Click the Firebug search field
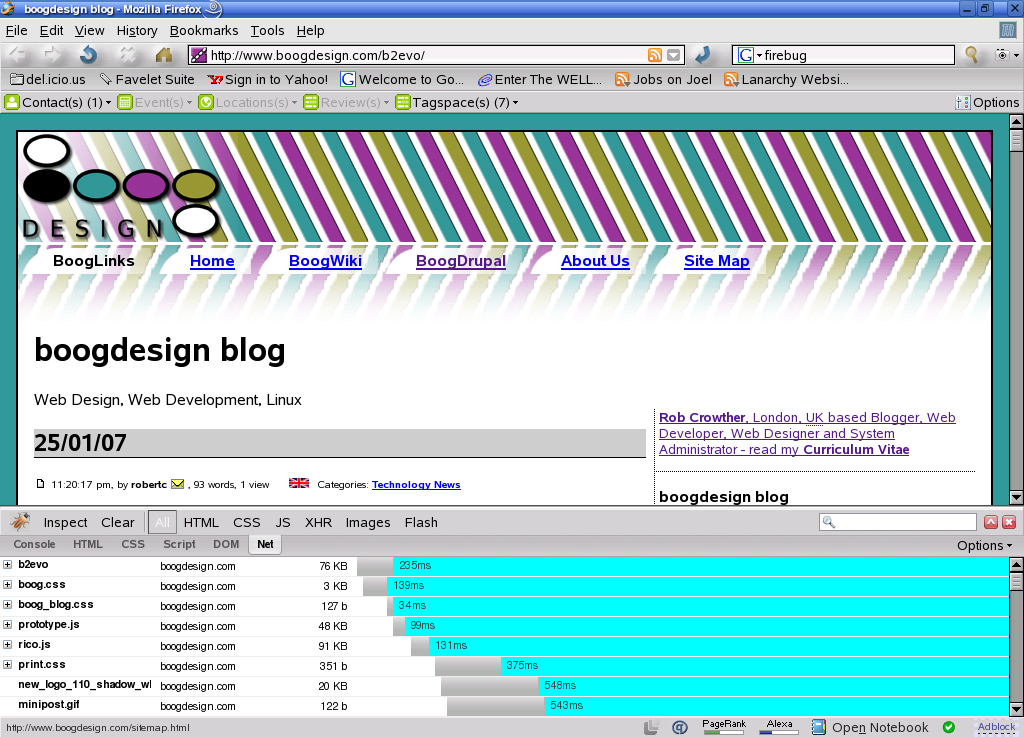 [x=898, y=522]
